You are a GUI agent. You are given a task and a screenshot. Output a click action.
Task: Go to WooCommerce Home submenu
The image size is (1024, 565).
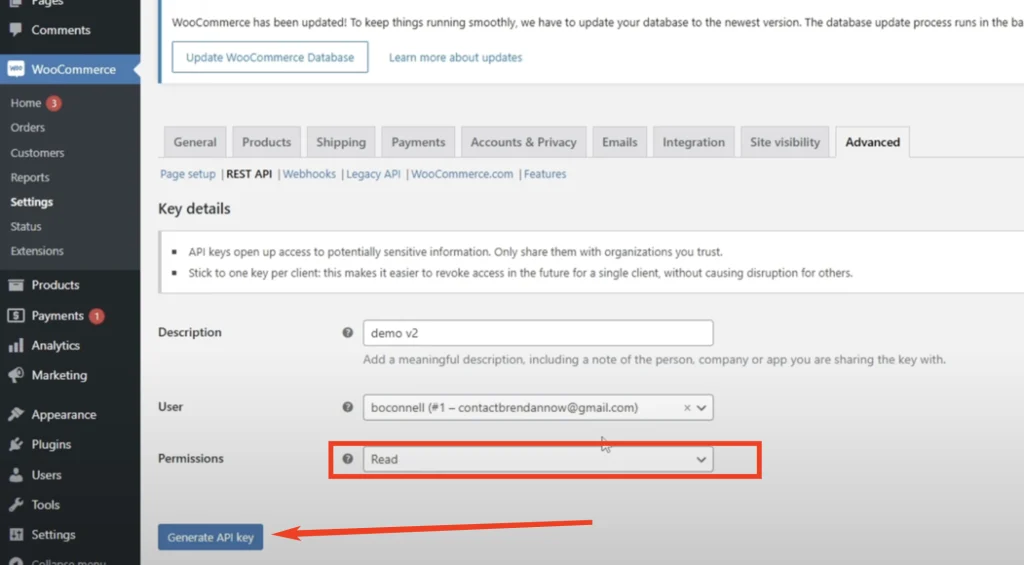25,103
